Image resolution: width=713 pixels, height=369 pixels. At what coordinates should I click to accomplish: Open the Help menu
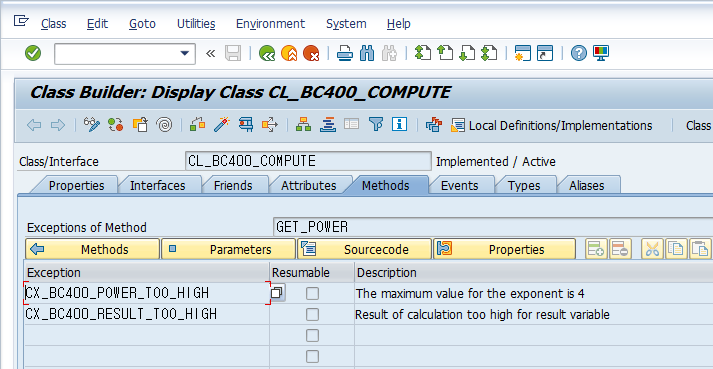399,24
